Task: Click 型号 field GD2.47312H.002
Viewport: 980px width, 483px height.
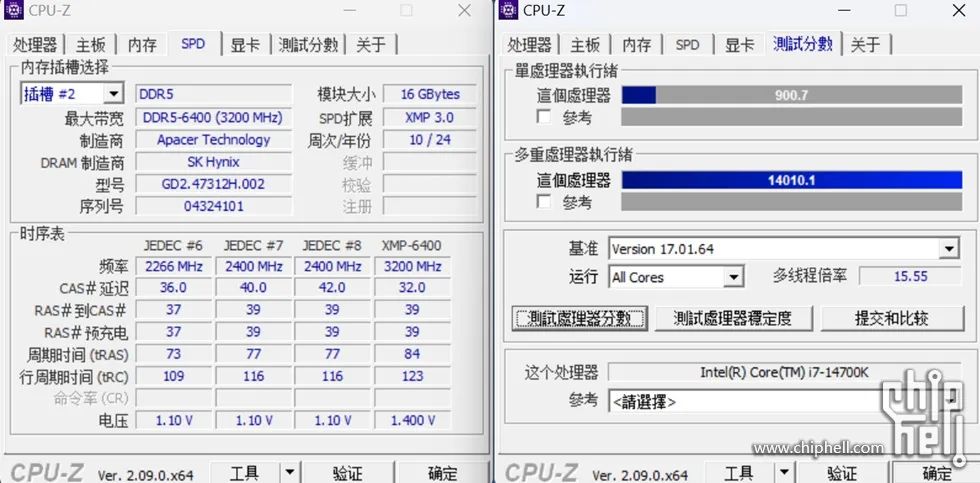Action: pyautogui.click(x=214, y=184)
